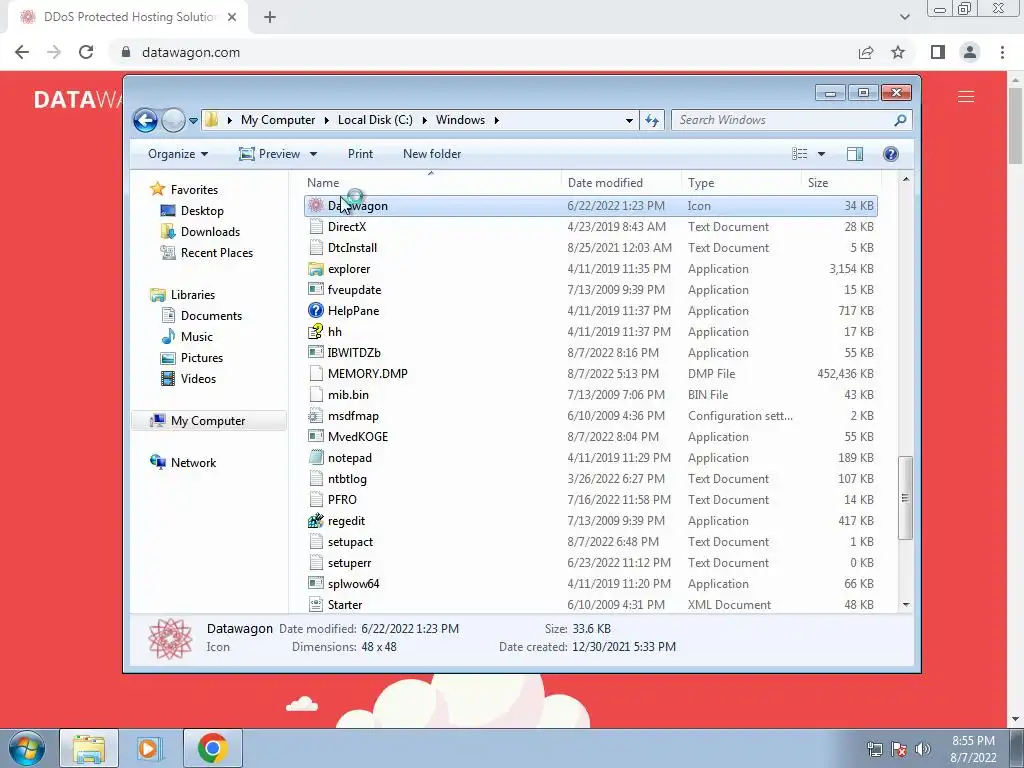Viewport: 1024px width, 768px height.
Task: Select the hh application icon
Action: pyautogui.click(x=316, y=332)
